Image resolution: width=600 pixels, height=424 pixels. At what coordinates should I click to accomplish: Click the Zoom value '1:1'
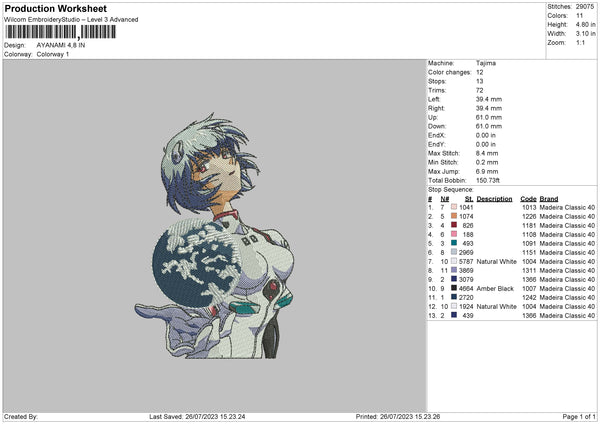pyautogui.click(x=580, y=42)
